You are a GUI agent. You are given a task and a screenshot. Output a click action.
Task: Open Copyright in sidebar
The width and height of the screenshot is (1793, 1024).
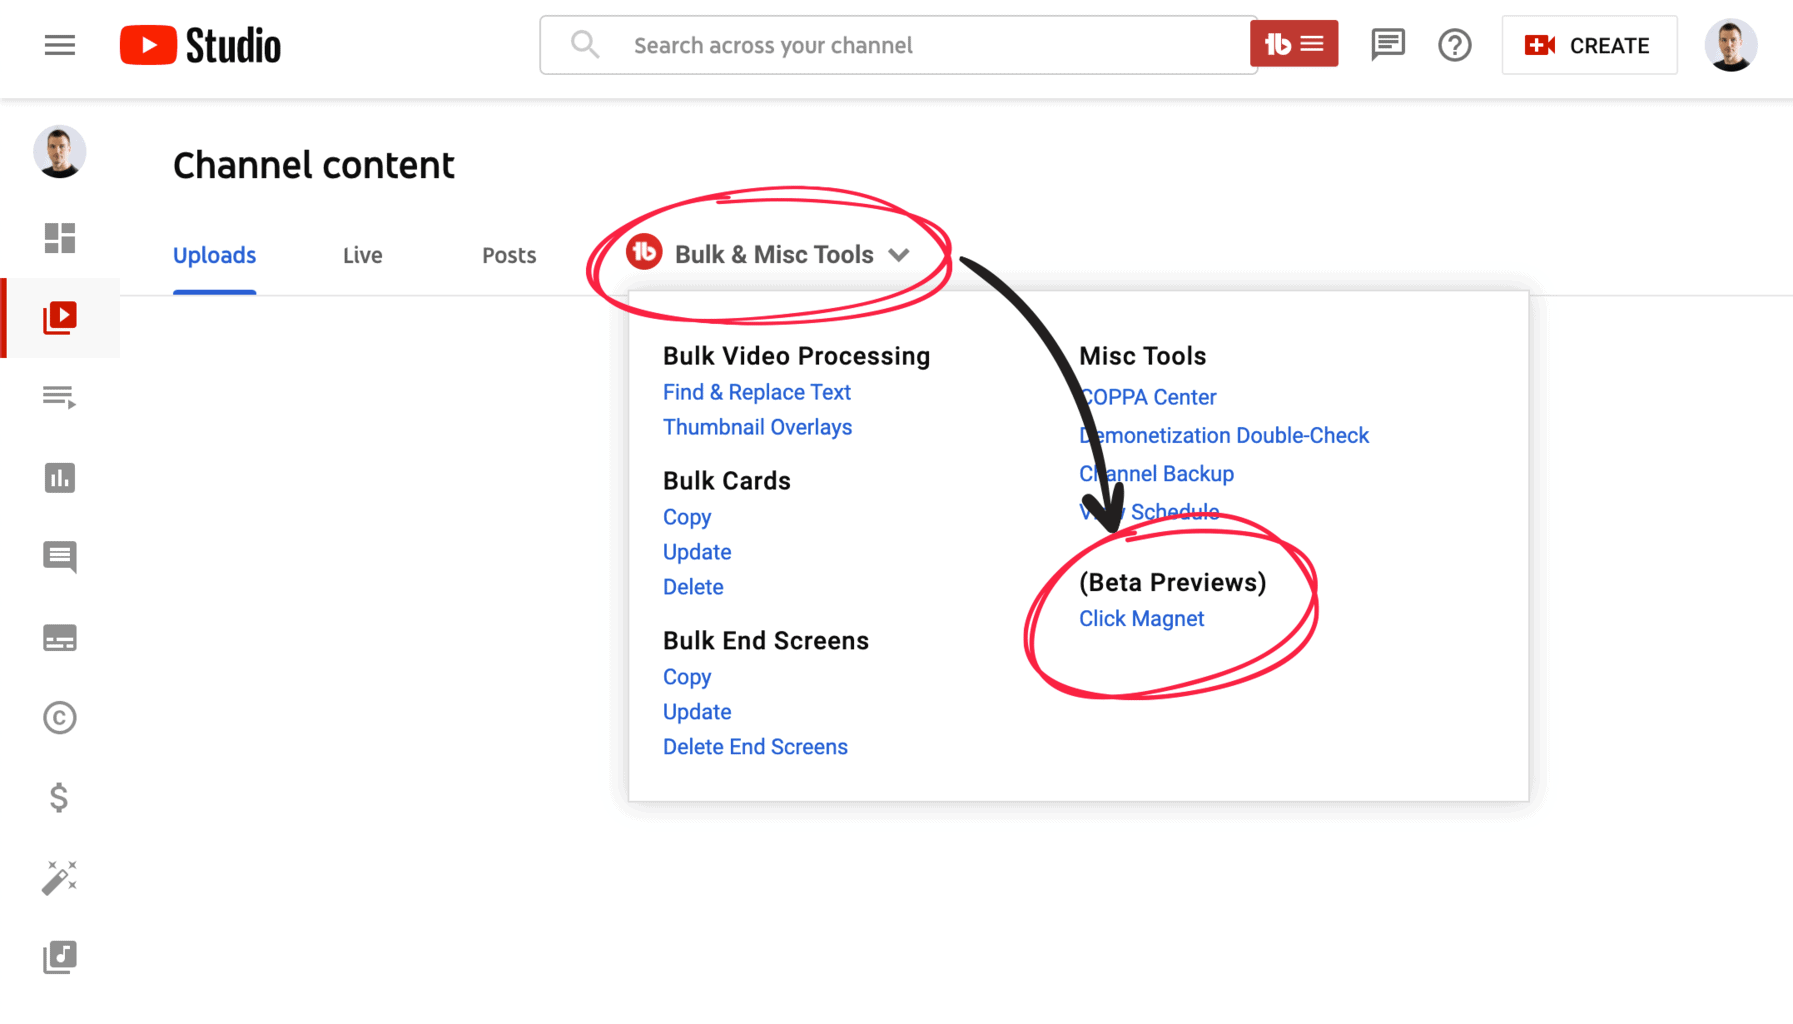[60, 717]
